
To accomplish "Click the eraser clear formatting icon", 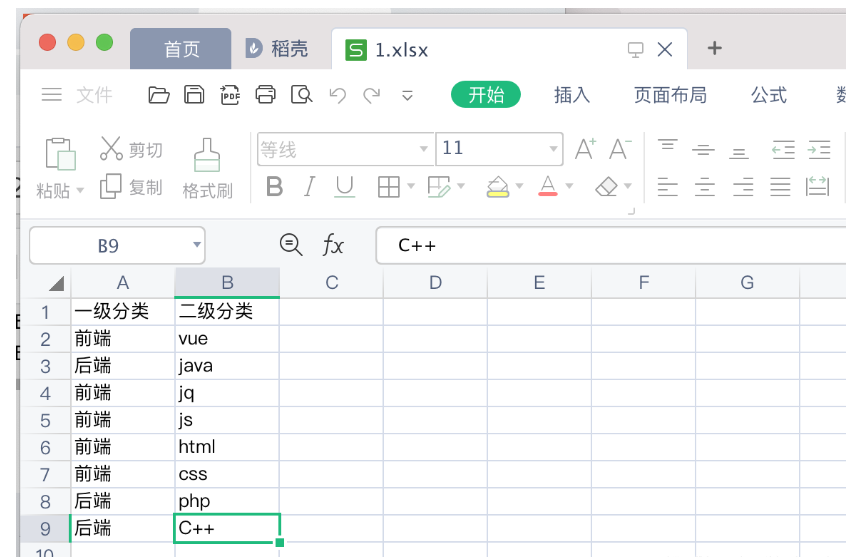I will pyautogui.click(x=606, y=187).
